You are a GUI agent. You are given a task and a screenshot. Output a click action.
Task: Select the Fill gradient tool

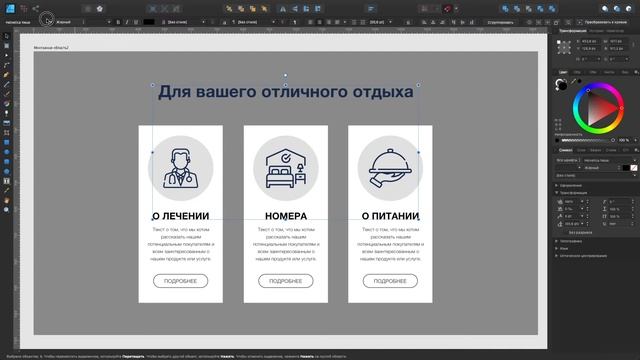click(x=6, y=104)
